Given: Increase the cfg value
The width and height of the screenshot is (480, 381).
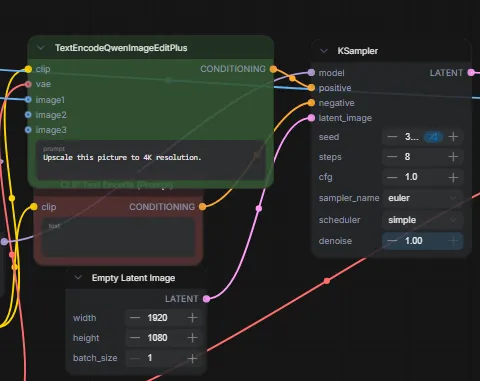Looking at the screenshot, I should [x=453, y=177].
